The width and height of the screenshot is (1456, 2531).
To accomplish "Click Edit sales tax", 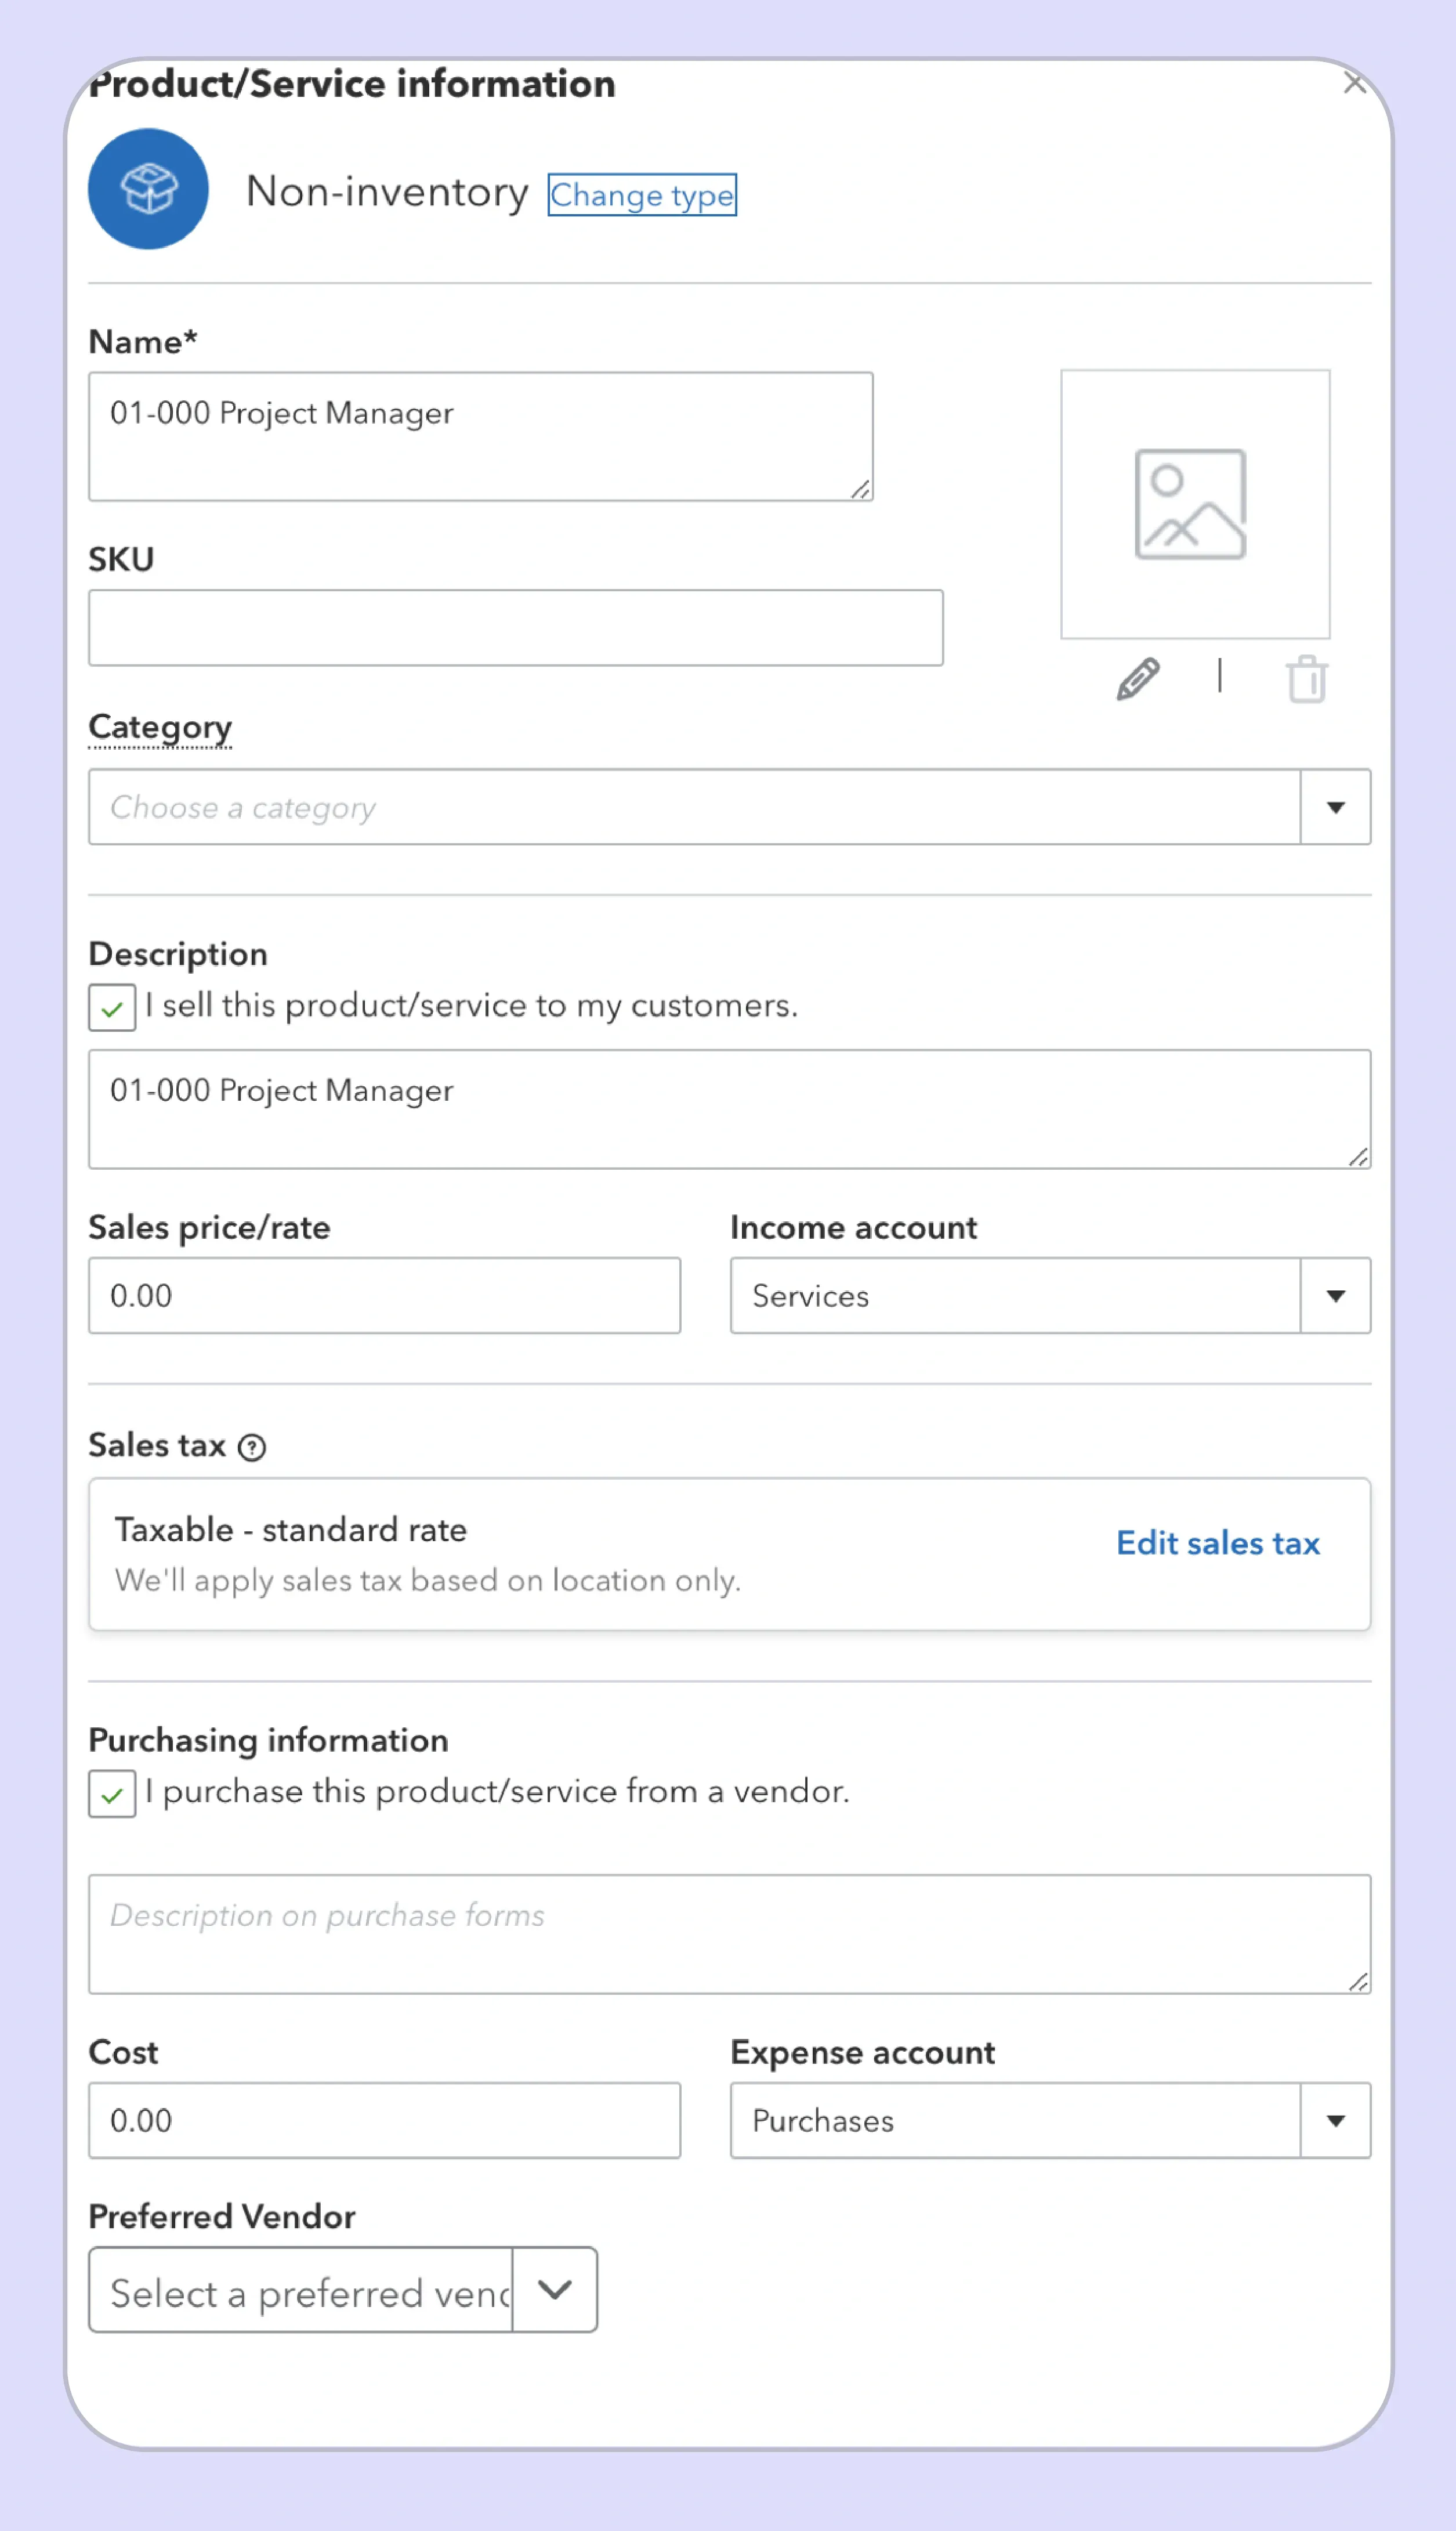I will pyautogui.click(x=1218, y=1543).
